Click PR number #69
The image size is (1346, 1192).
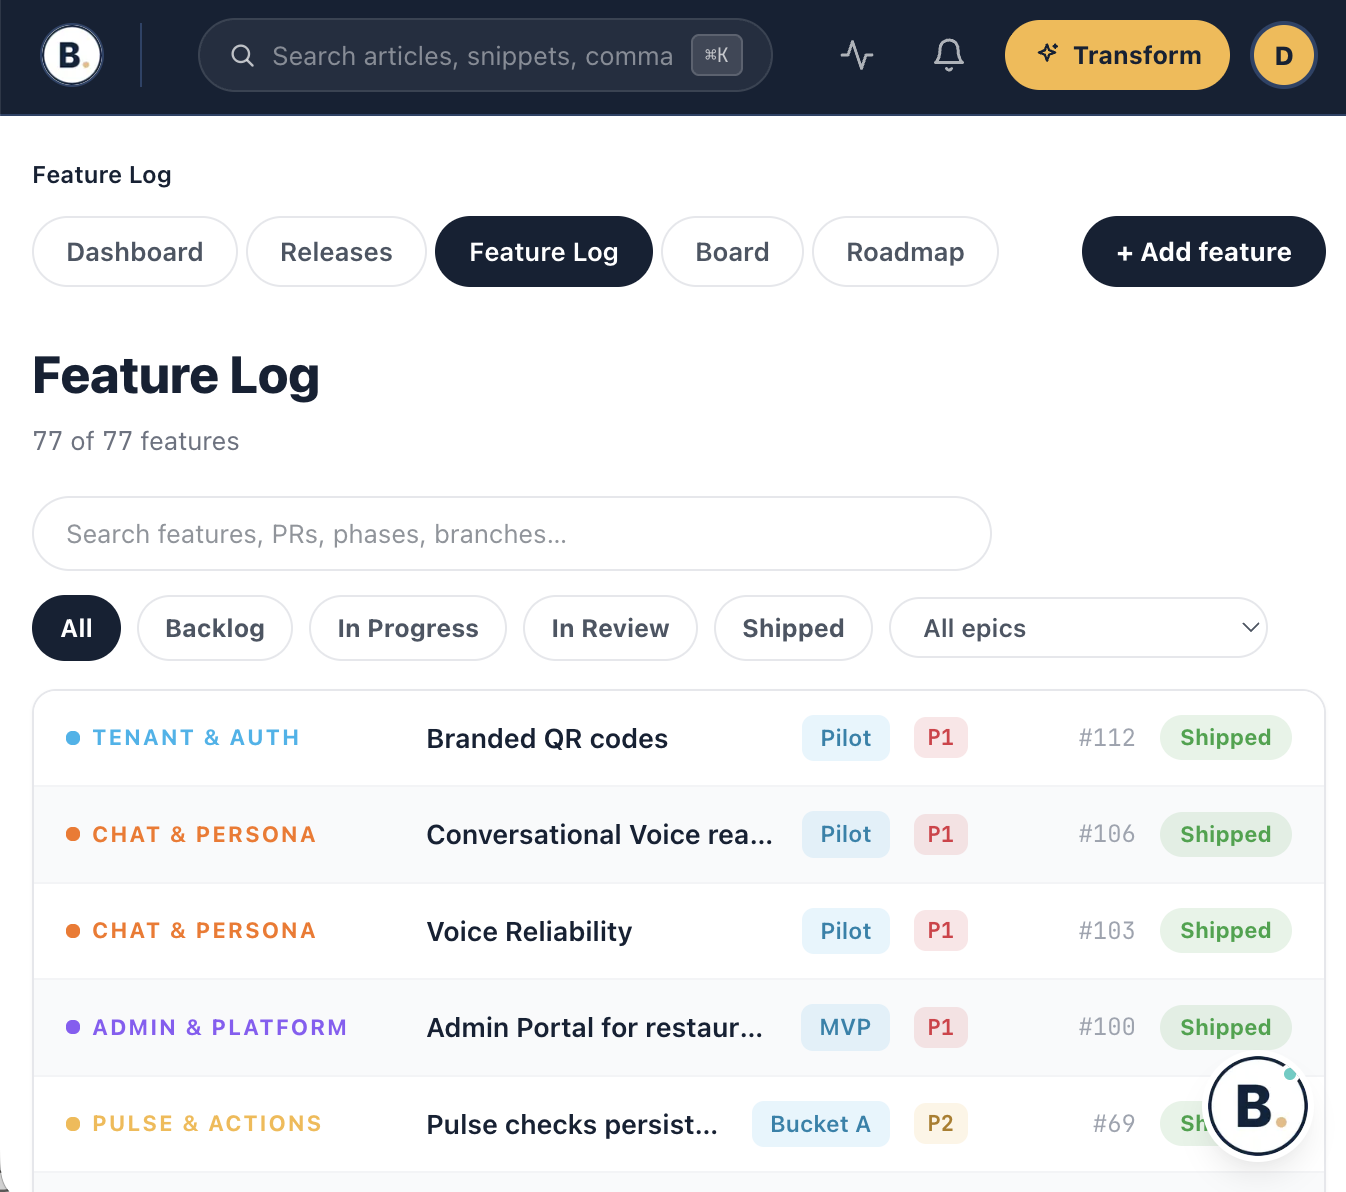pos(1114,1124)
